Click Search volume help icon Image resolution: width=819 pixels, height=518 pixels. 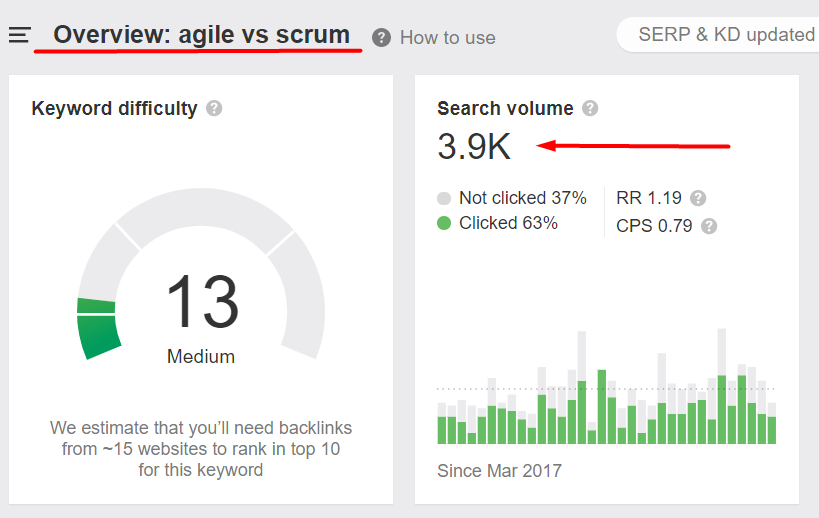click(590, 109)
